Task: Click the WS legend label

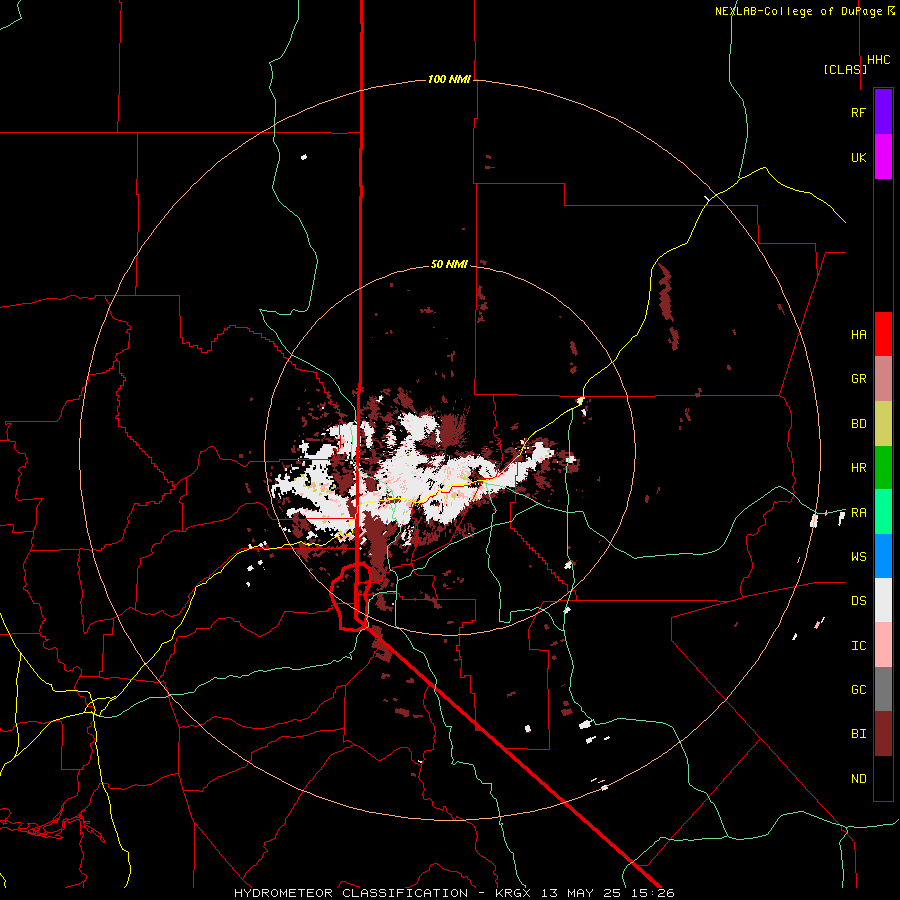Action: tap(858, 557)
